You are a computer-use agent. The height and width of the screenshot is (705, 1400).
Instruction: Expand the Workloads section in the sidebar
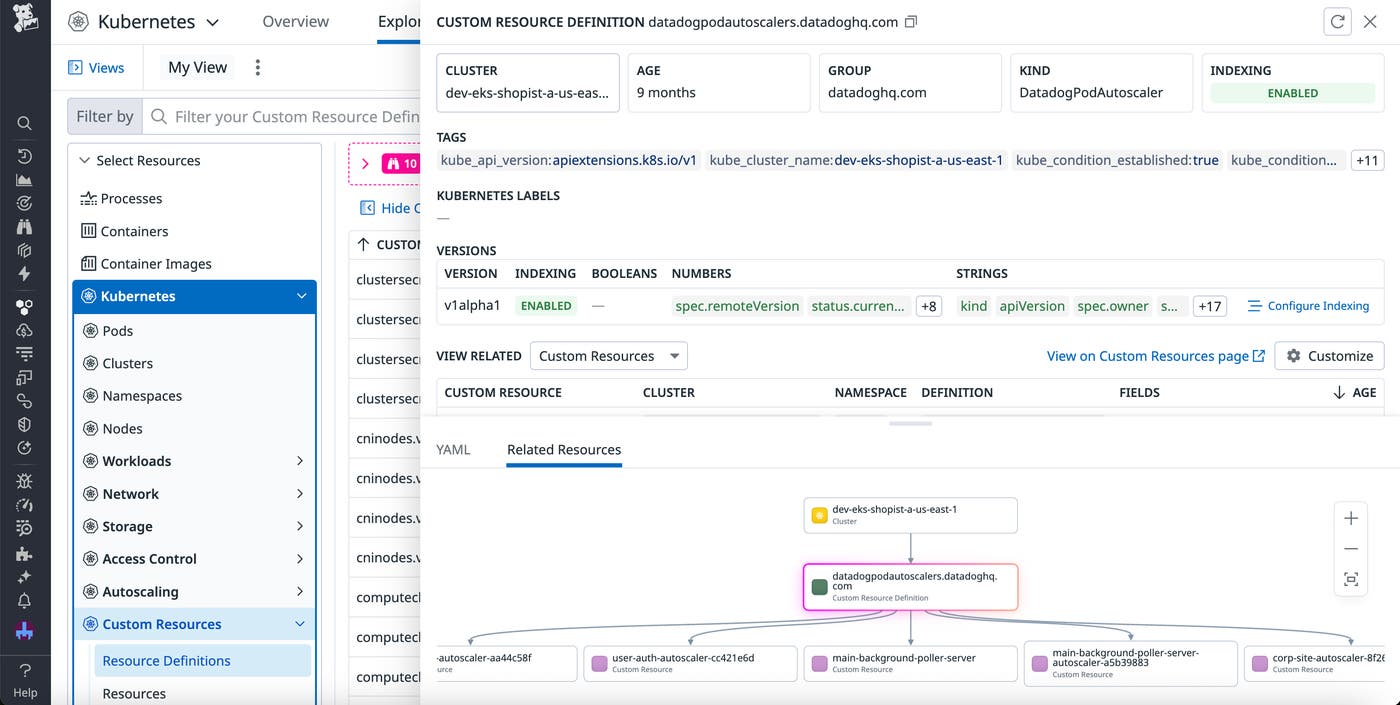(299, 460)
